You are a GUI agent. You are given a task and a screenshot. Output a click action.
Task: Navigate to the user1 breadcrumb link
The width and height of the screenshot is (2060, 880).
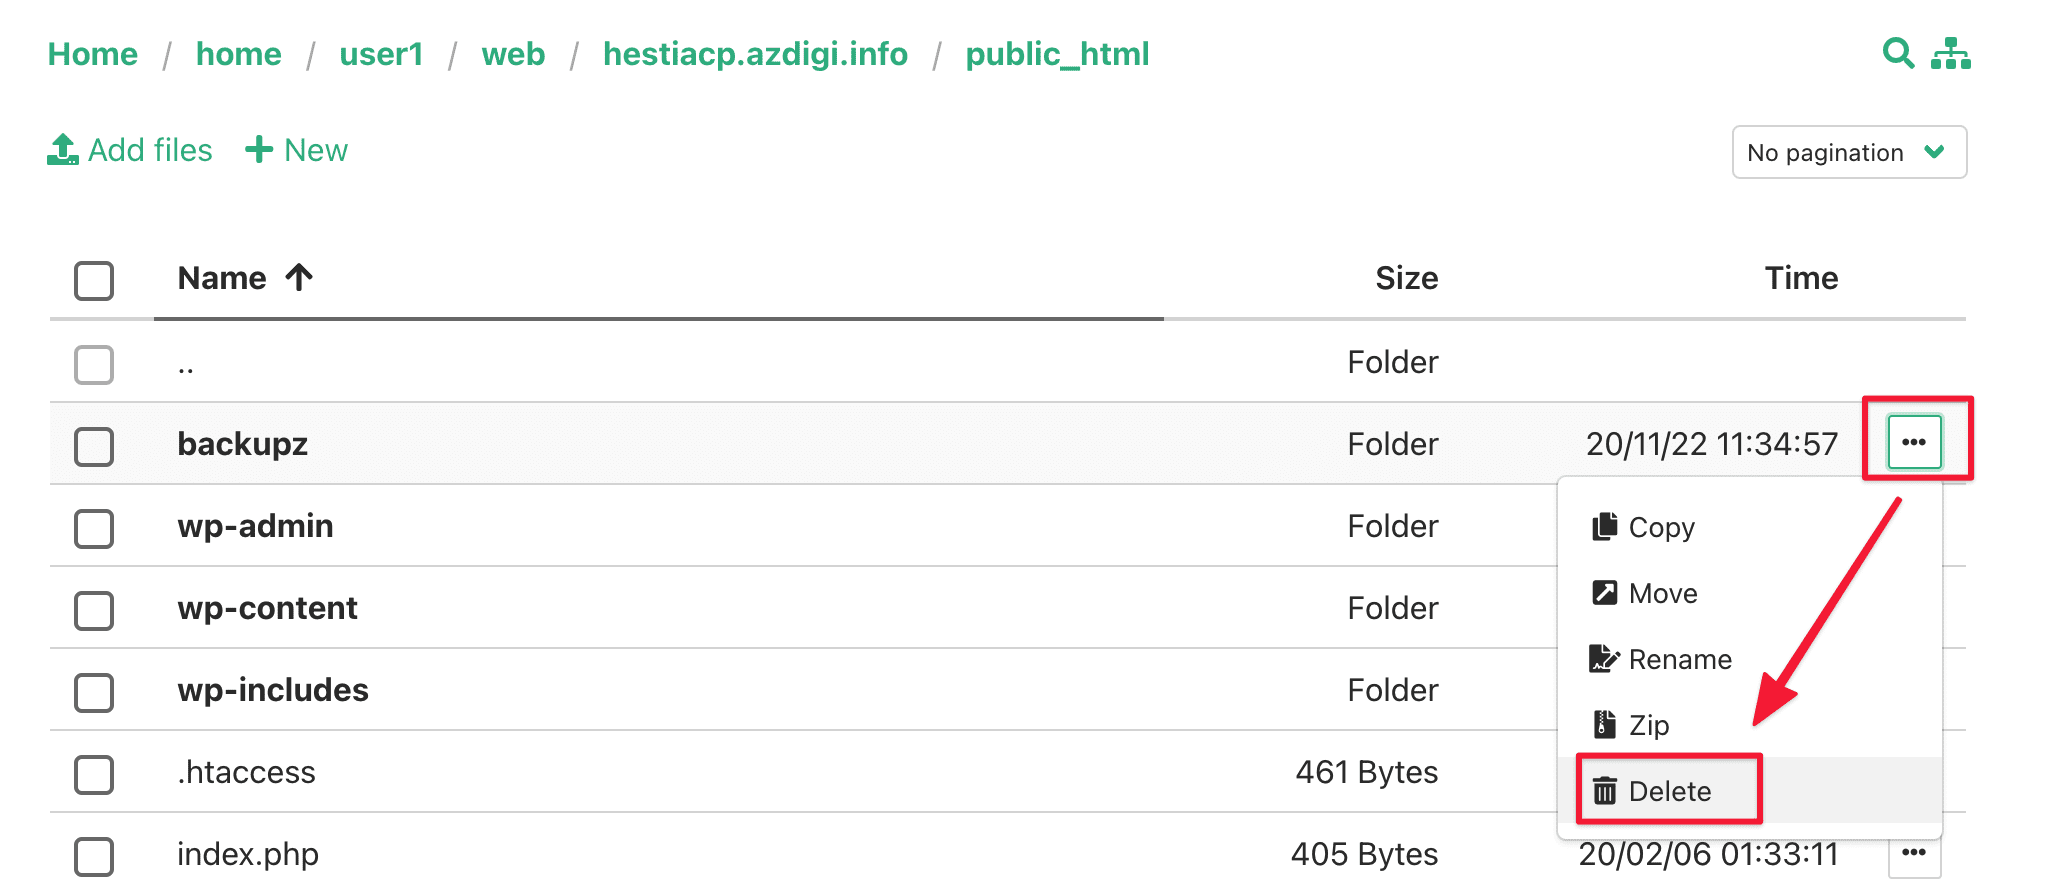(381, 54)
